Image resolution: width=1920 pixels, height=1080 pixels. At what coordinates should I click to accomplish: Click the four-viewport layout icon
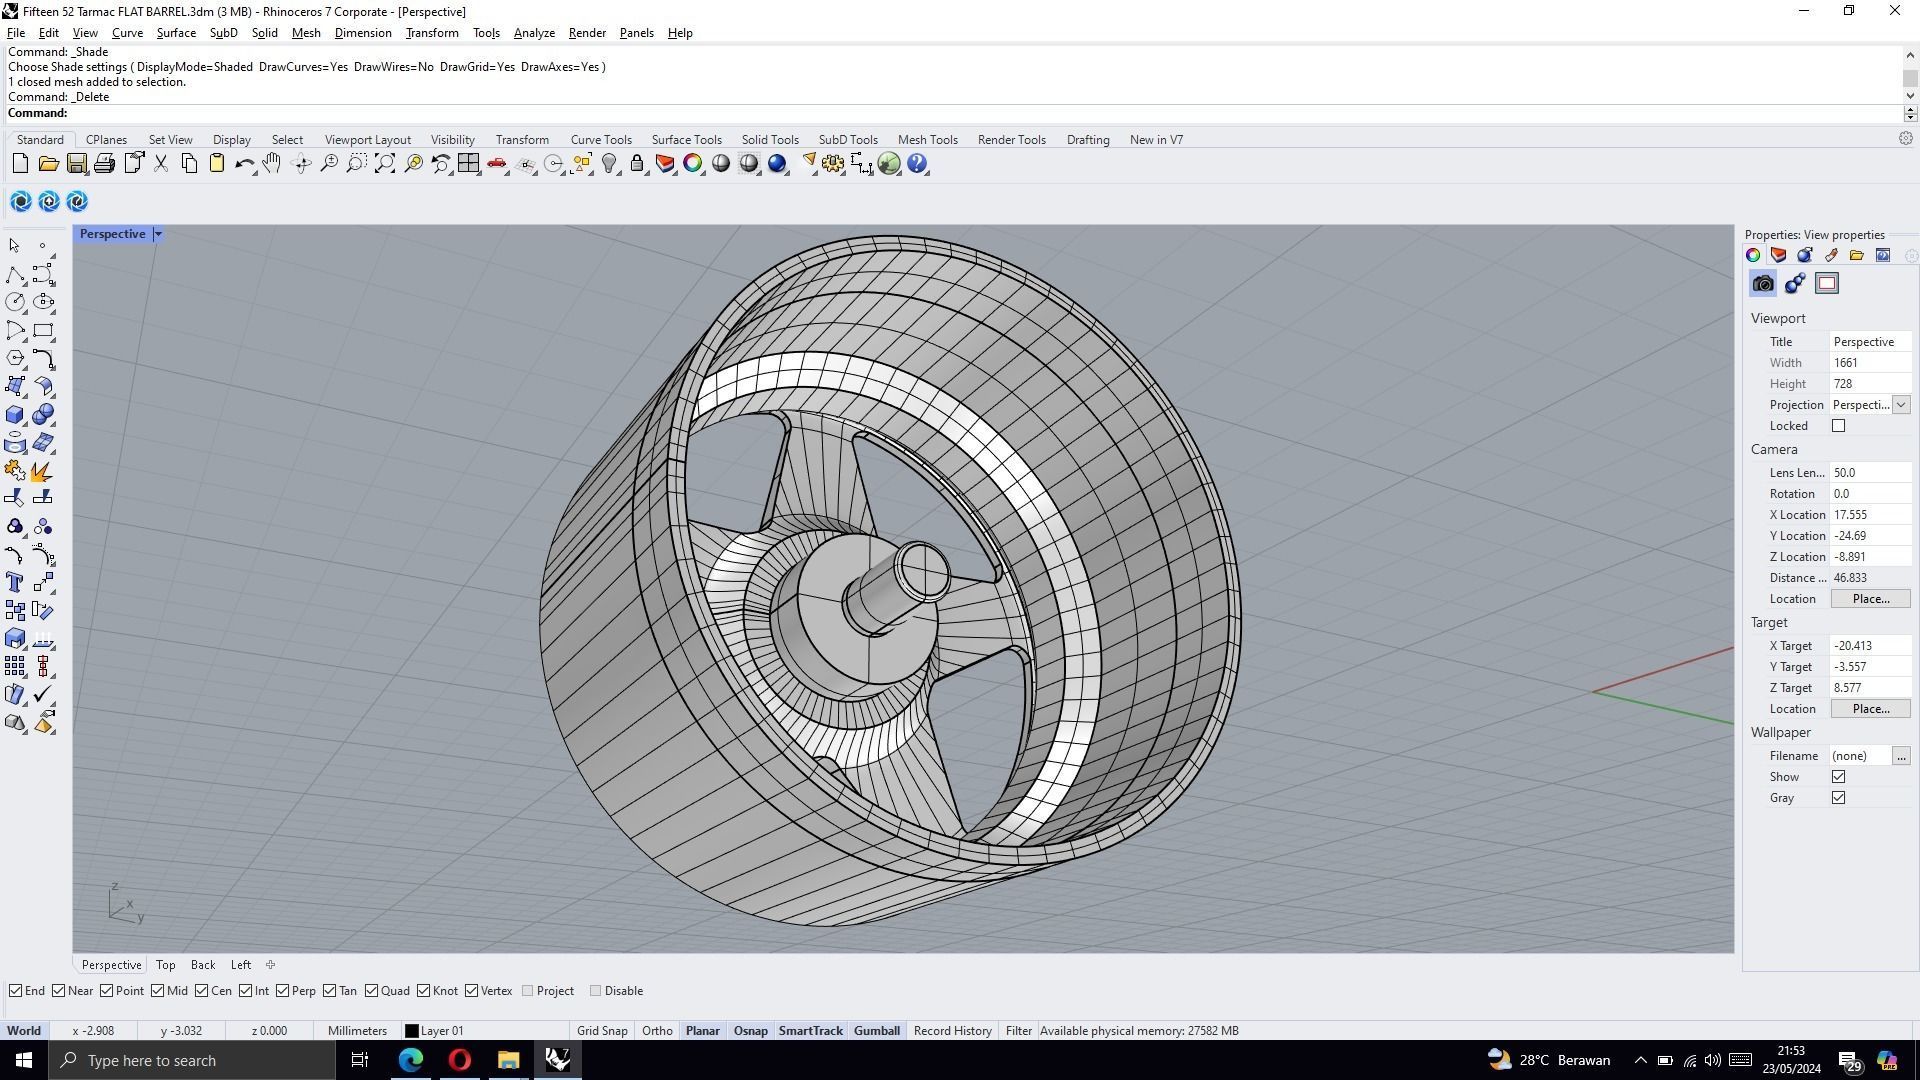[468, 164]
